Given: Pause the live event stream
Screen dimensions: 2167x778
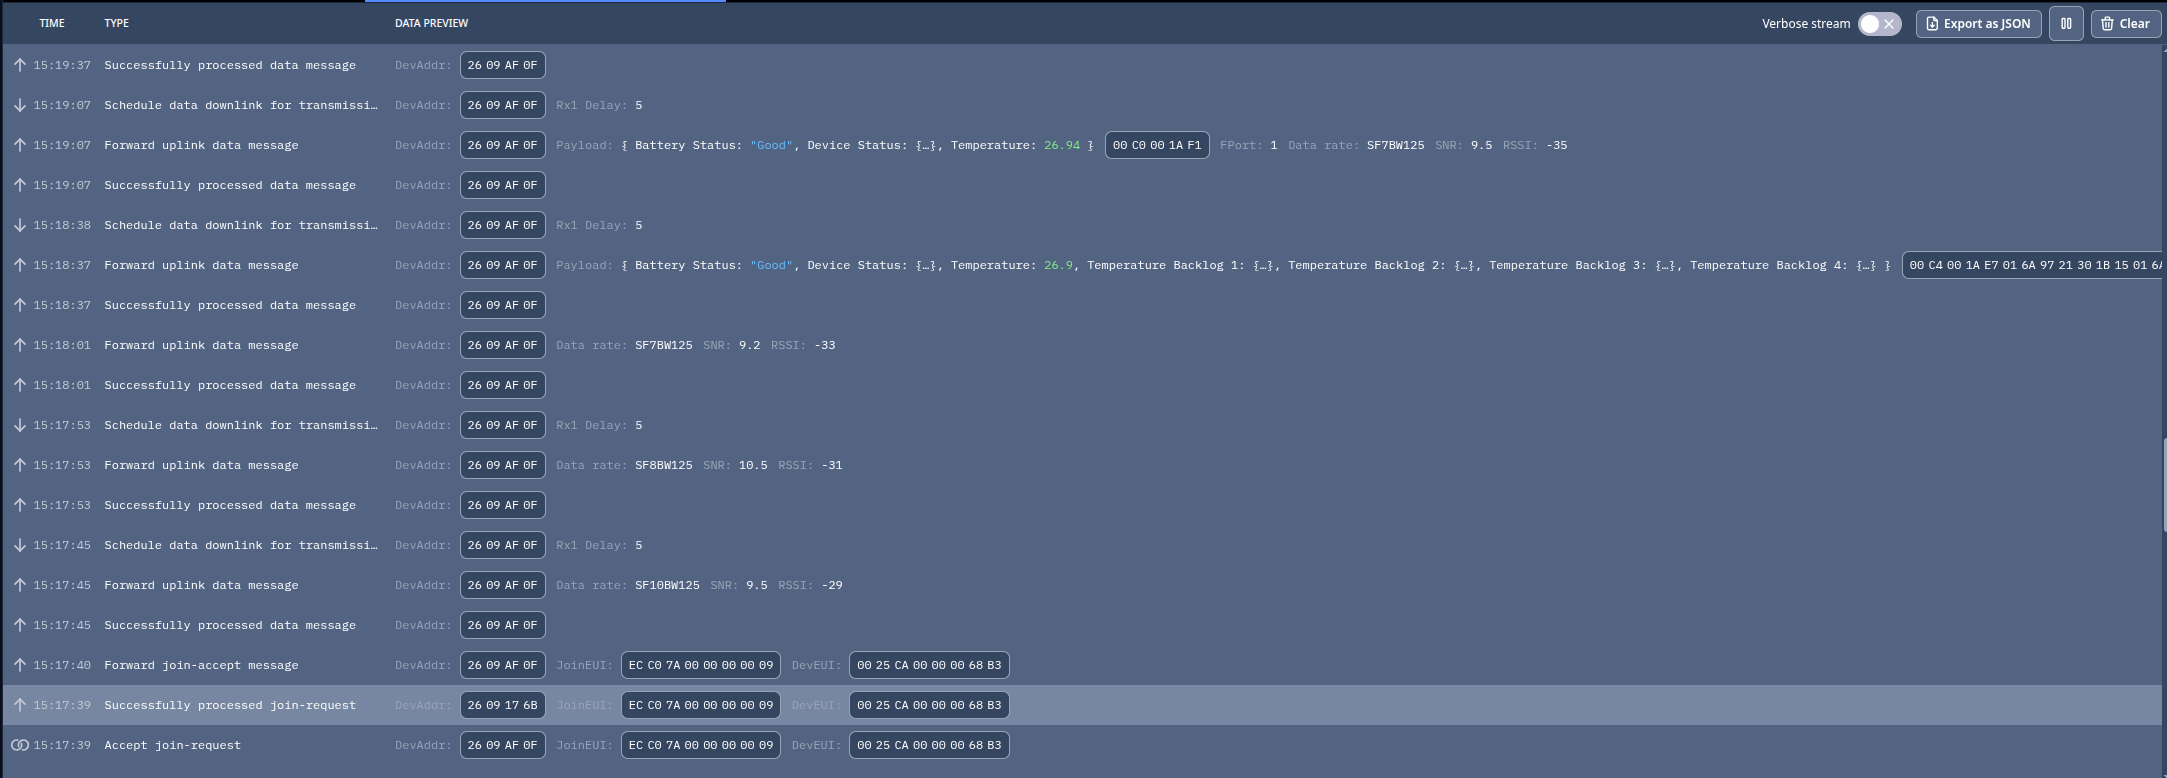Looking at the screenshot, I should tap(2066, 24).
